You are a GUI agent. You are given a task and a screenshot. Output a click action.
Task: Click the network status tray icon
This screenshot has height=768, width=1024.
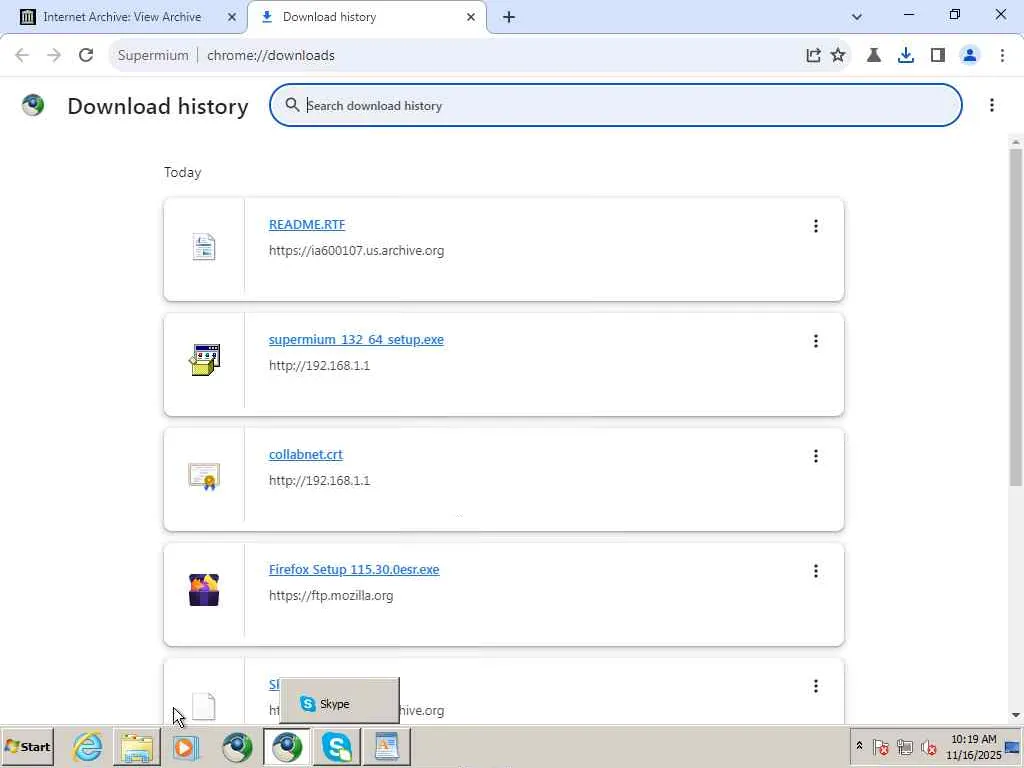pos(904,746)
